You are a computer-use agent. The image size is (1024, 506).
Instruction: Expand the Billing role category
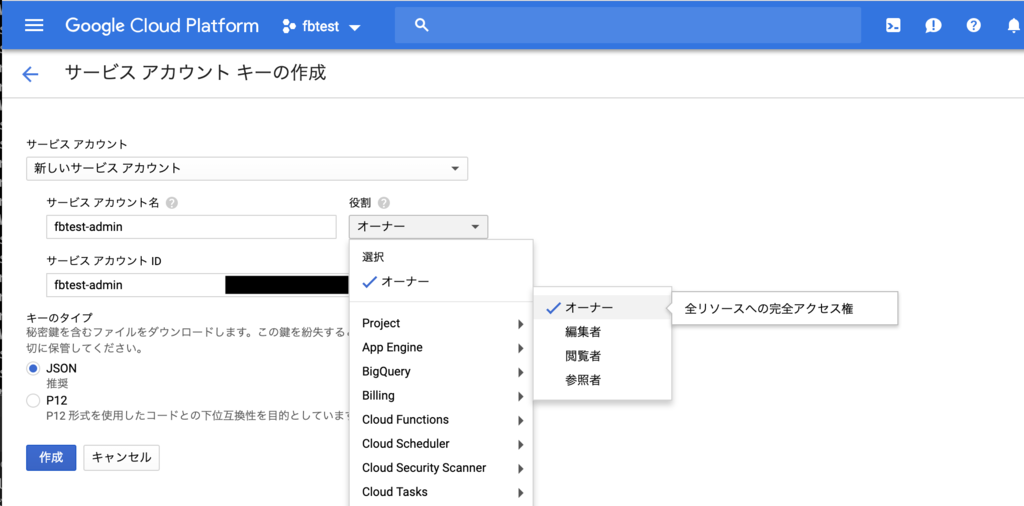(441, 396)
